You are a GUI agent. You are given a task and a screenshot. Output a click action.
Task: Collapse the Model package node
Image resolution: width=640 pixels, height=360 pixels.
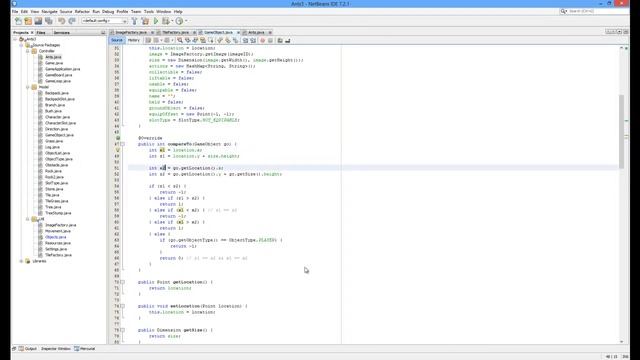pyautogui.click(x=28, y=87)
